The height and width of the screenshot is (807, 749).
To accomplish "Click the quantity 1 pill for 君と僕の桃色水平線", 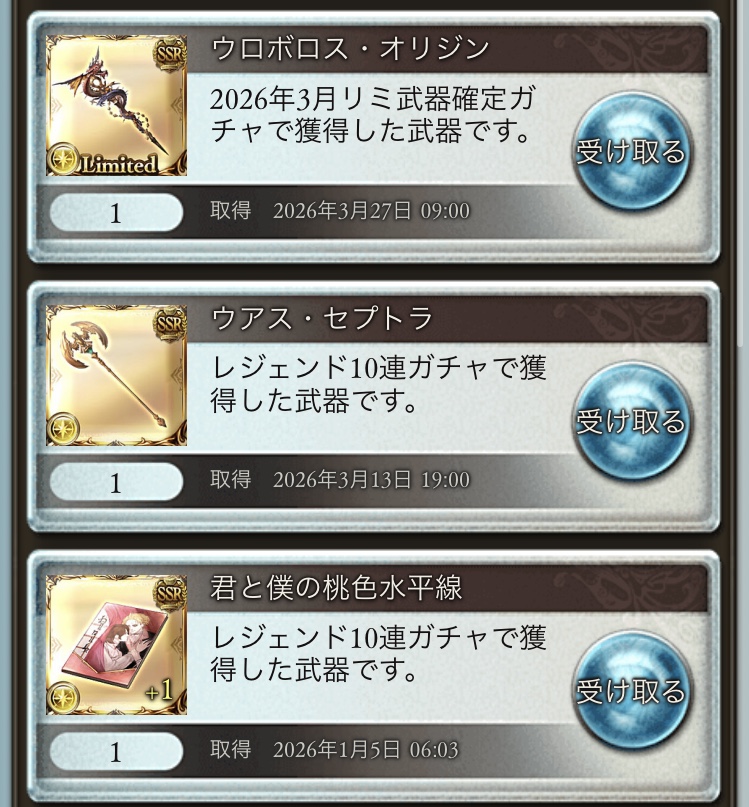I will click(116, 752).
